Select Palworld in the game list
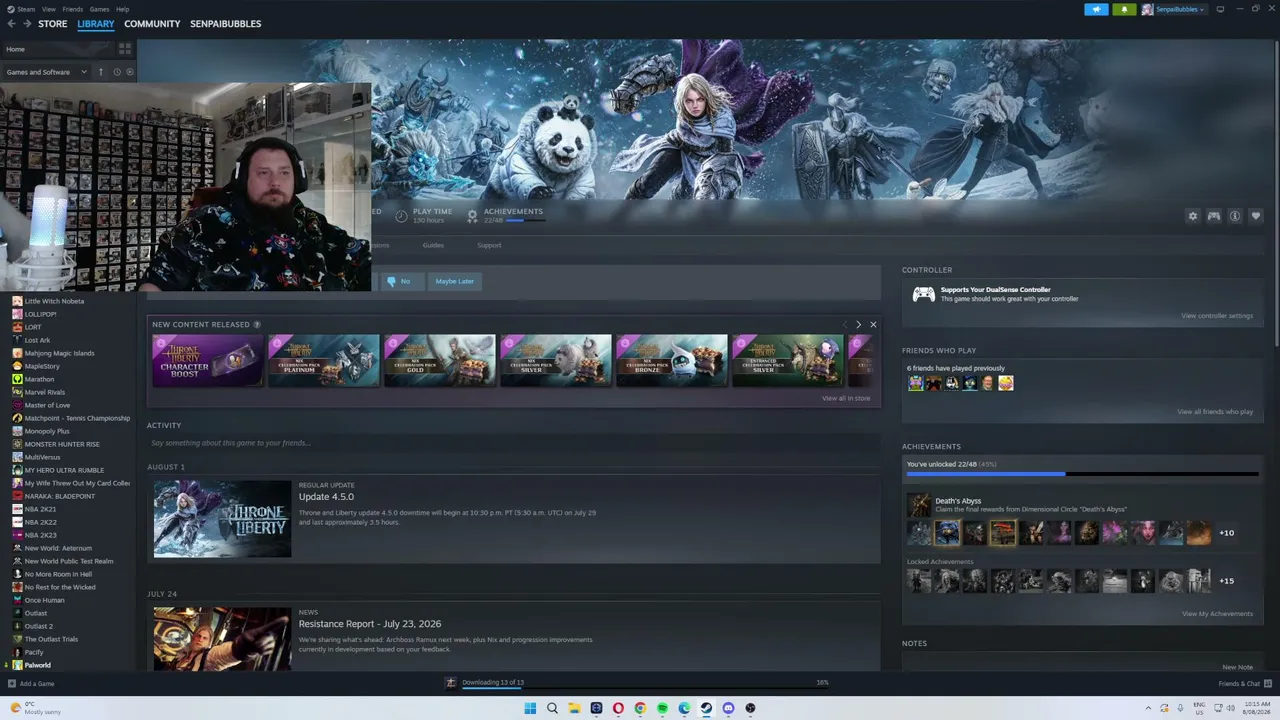This screenshot has width=1280, height=720. tap(37, 665)
